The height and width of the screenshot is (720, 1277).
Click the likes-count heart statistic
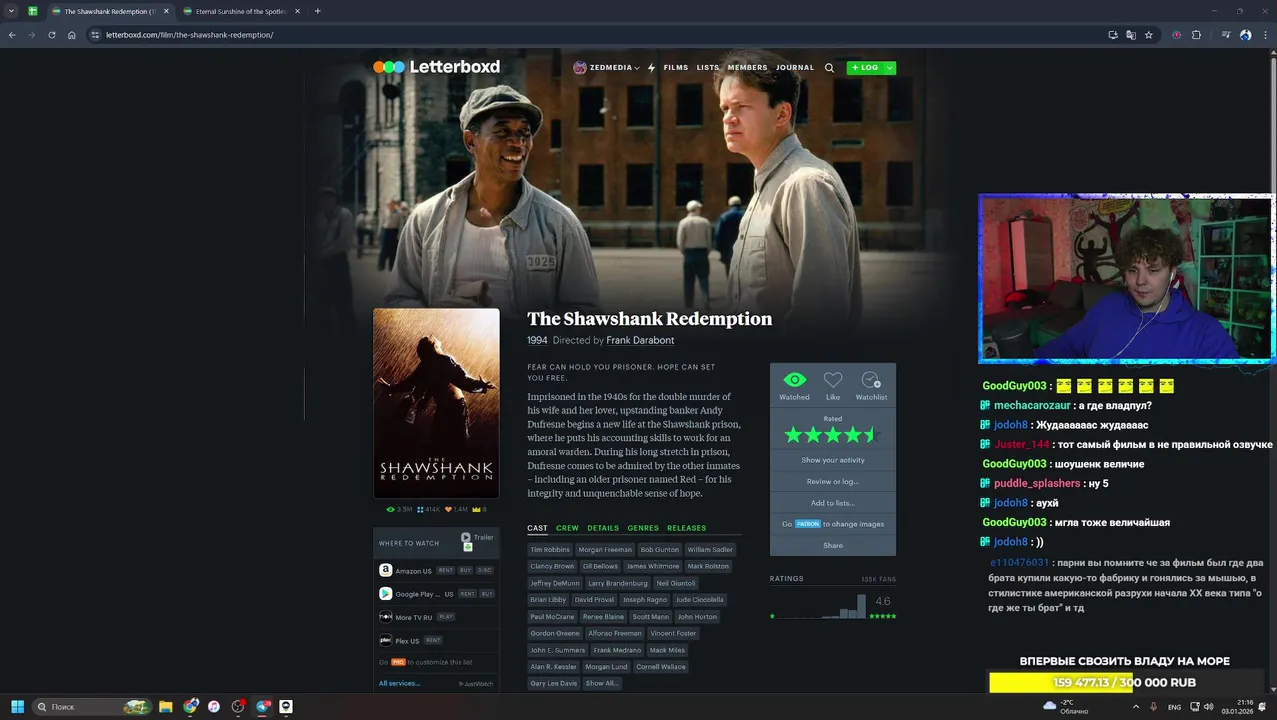456,509
